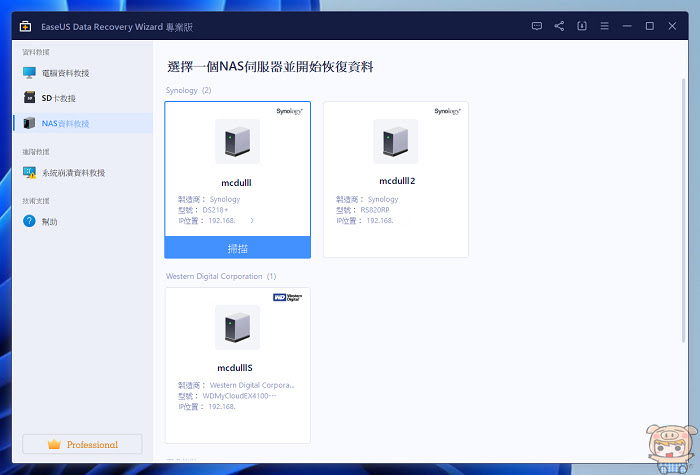
Task: Click the IP address on mcdulll2 card
Action: pos(380,221)
